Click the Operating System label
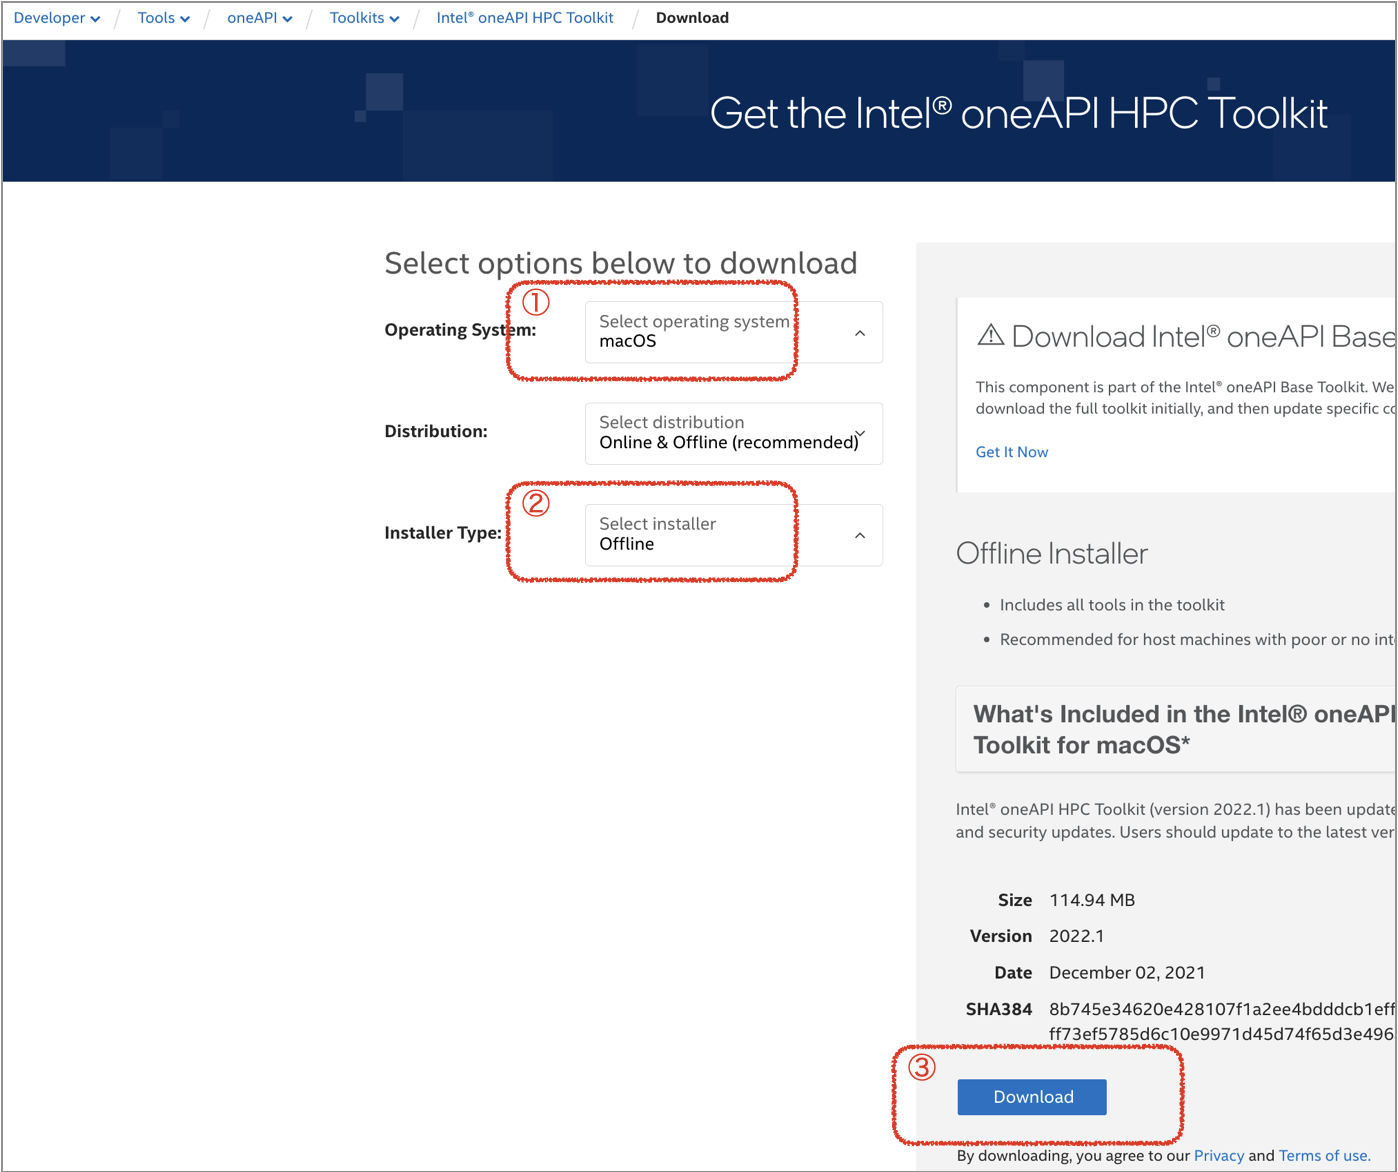This screenshot has width=1398, height=1172. coord(460,330)
